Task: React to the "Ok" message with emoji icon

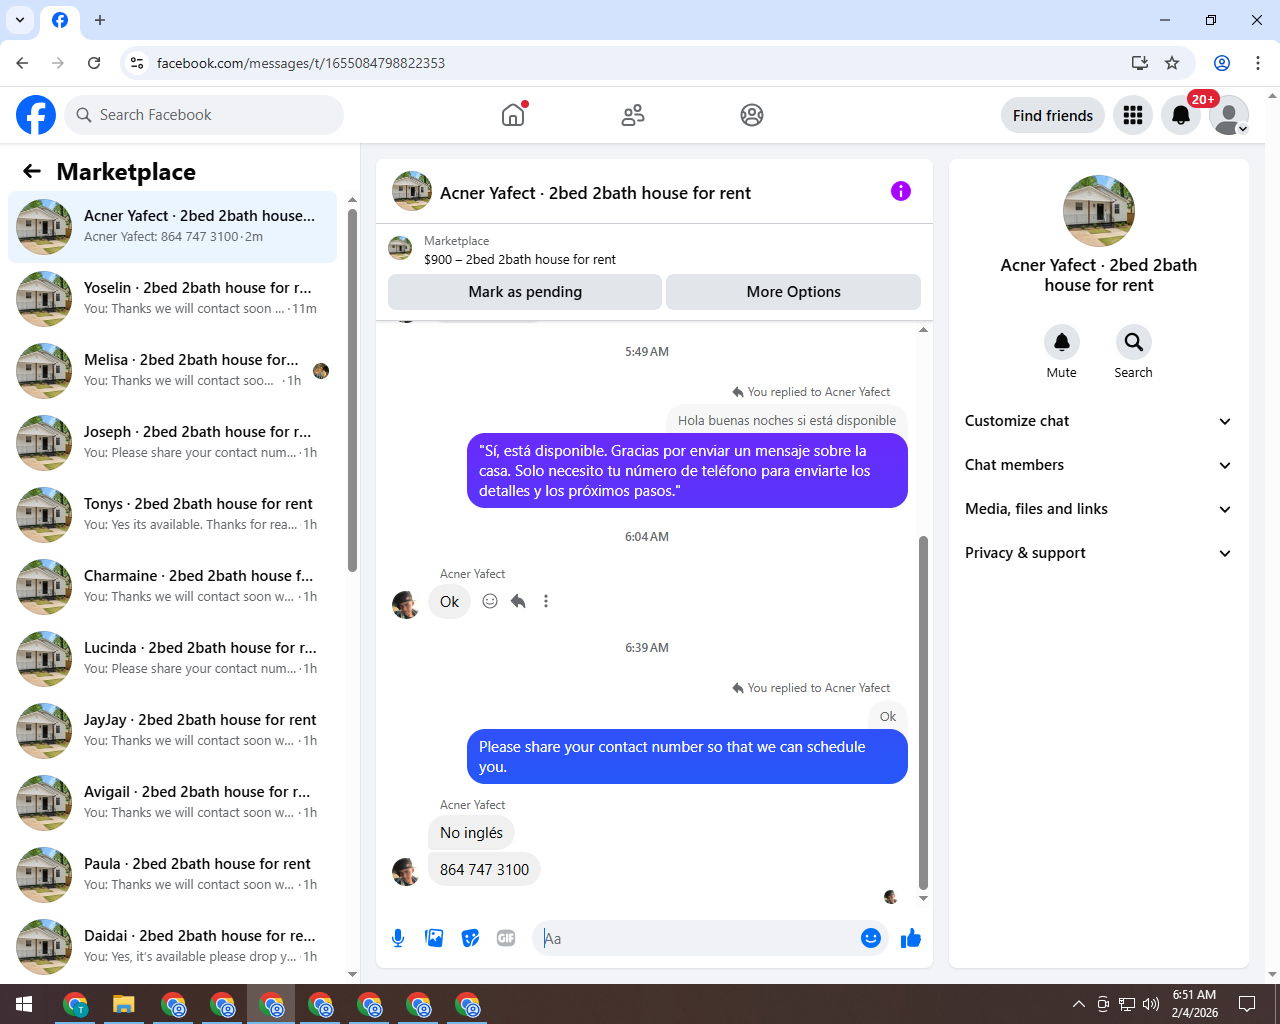Action: pos(490,601)
